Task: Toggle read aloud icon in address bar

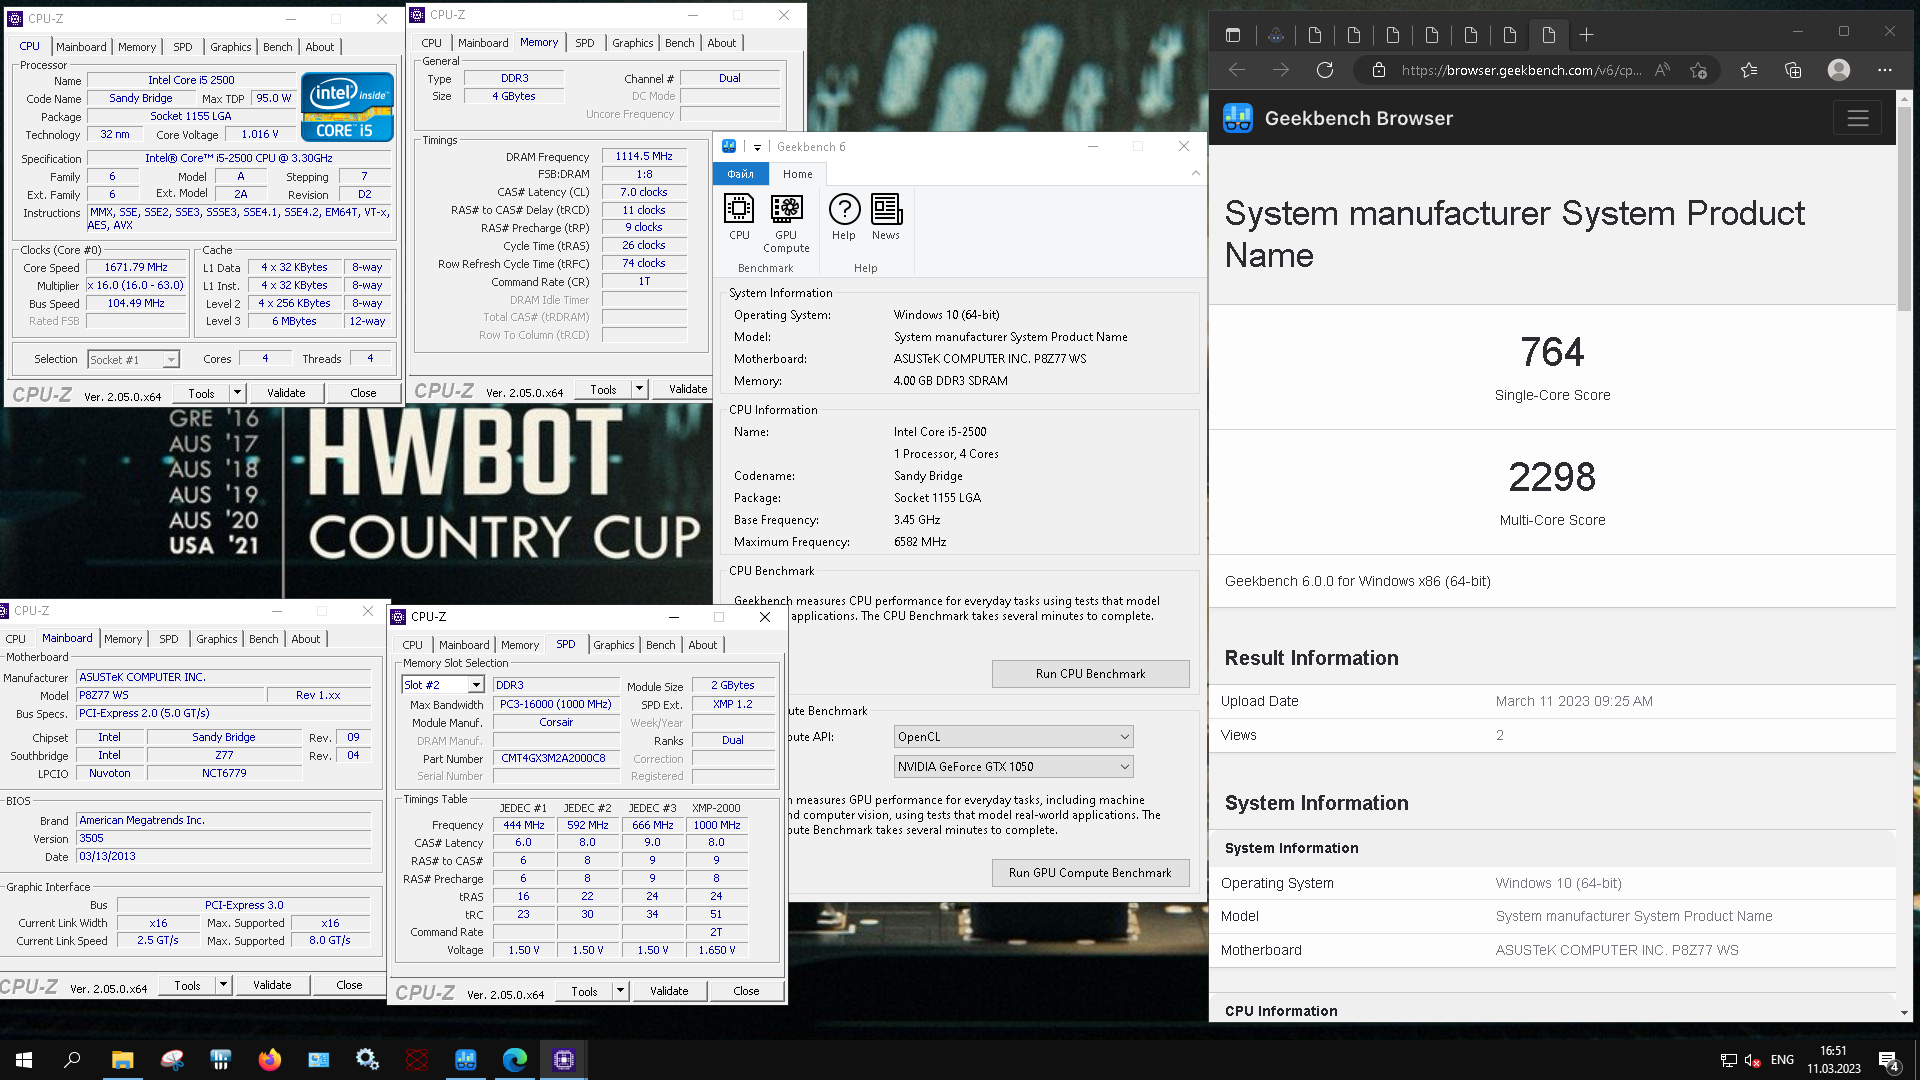Action: [x=1662, y=70]
